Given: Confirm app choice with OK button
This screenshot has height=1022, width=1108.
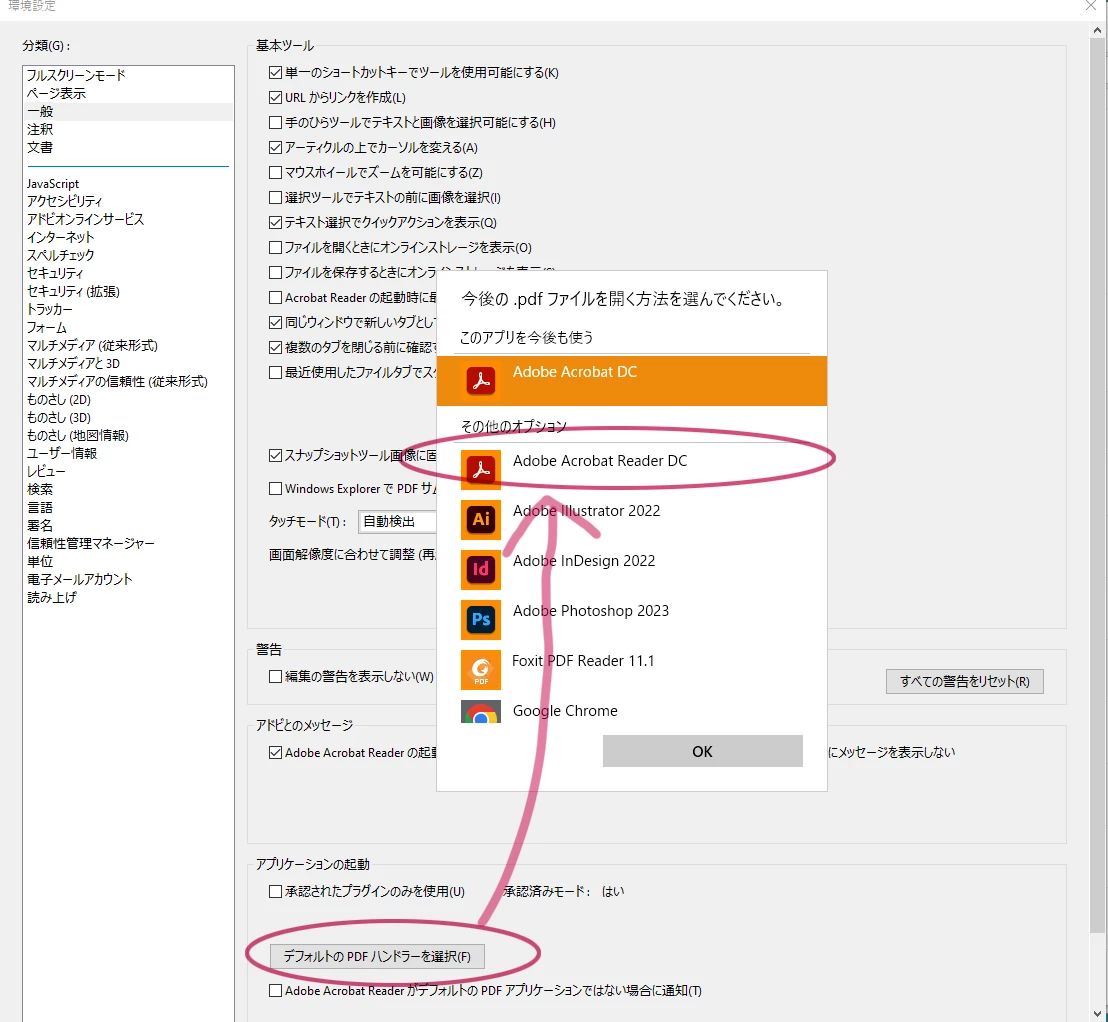Looking at the screenshot, I should pyautogui.click(x=702, y=751).
